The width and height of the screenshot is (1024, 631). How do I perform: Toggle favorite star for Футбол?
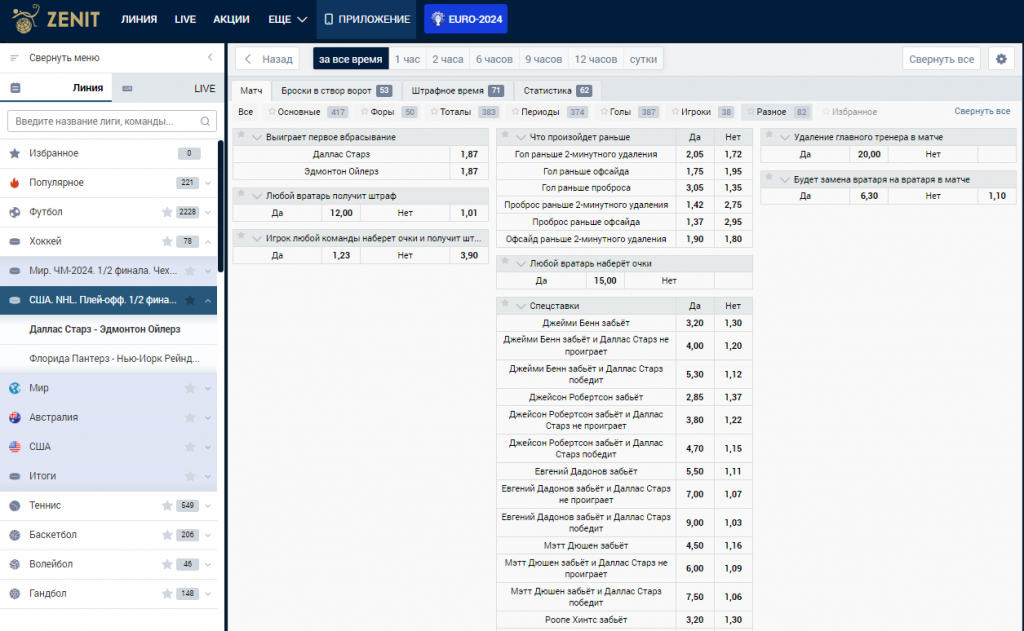[x=167, y=212]
